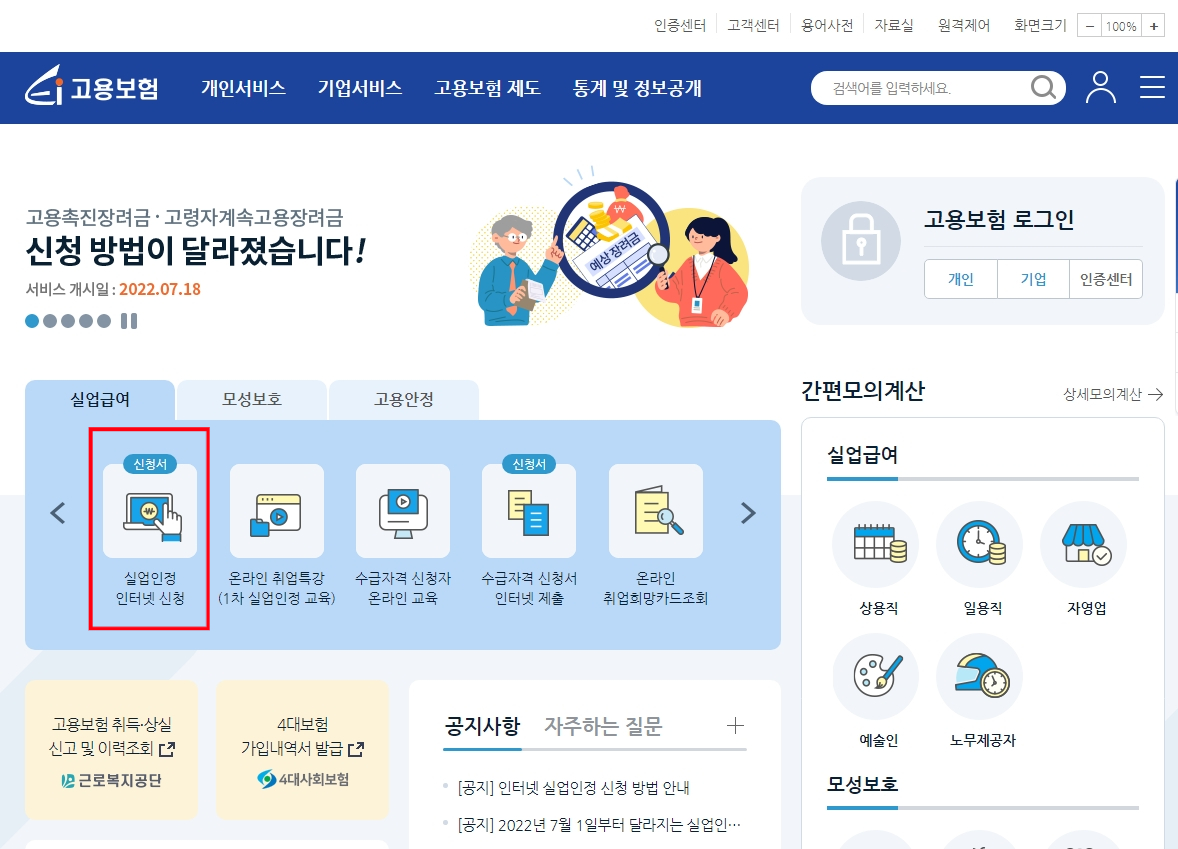Select the 예술인 calculator icon
The height and width of the screenshot is (849, 1178).
[876, 676]
